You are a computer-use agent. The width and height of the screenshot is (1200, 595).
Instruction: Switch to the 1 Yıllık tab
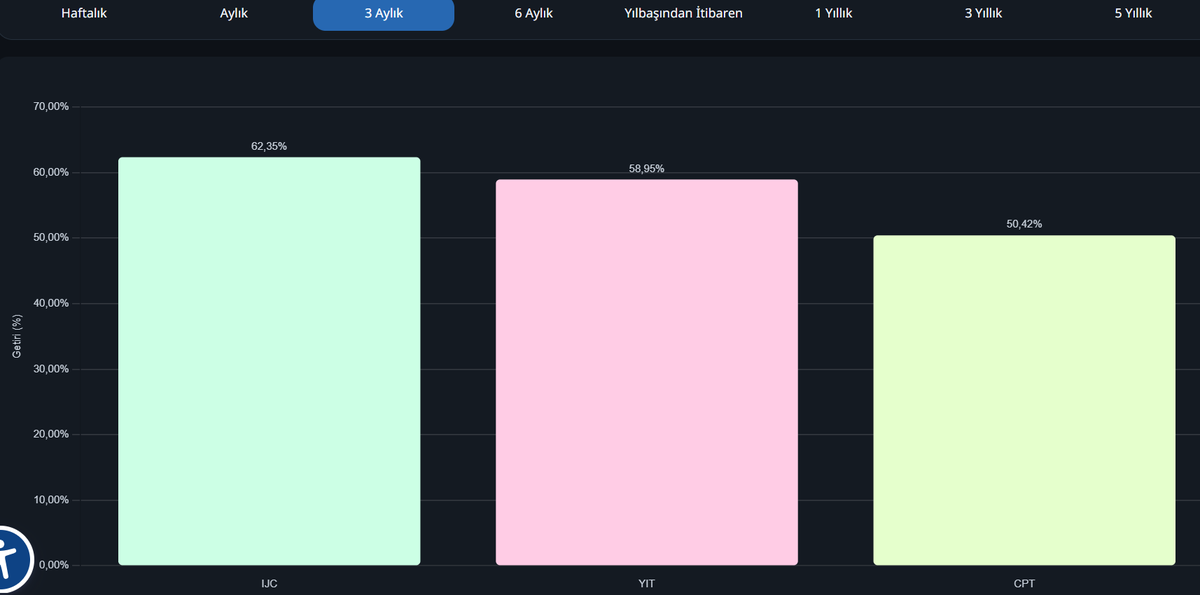coord(833,14)
